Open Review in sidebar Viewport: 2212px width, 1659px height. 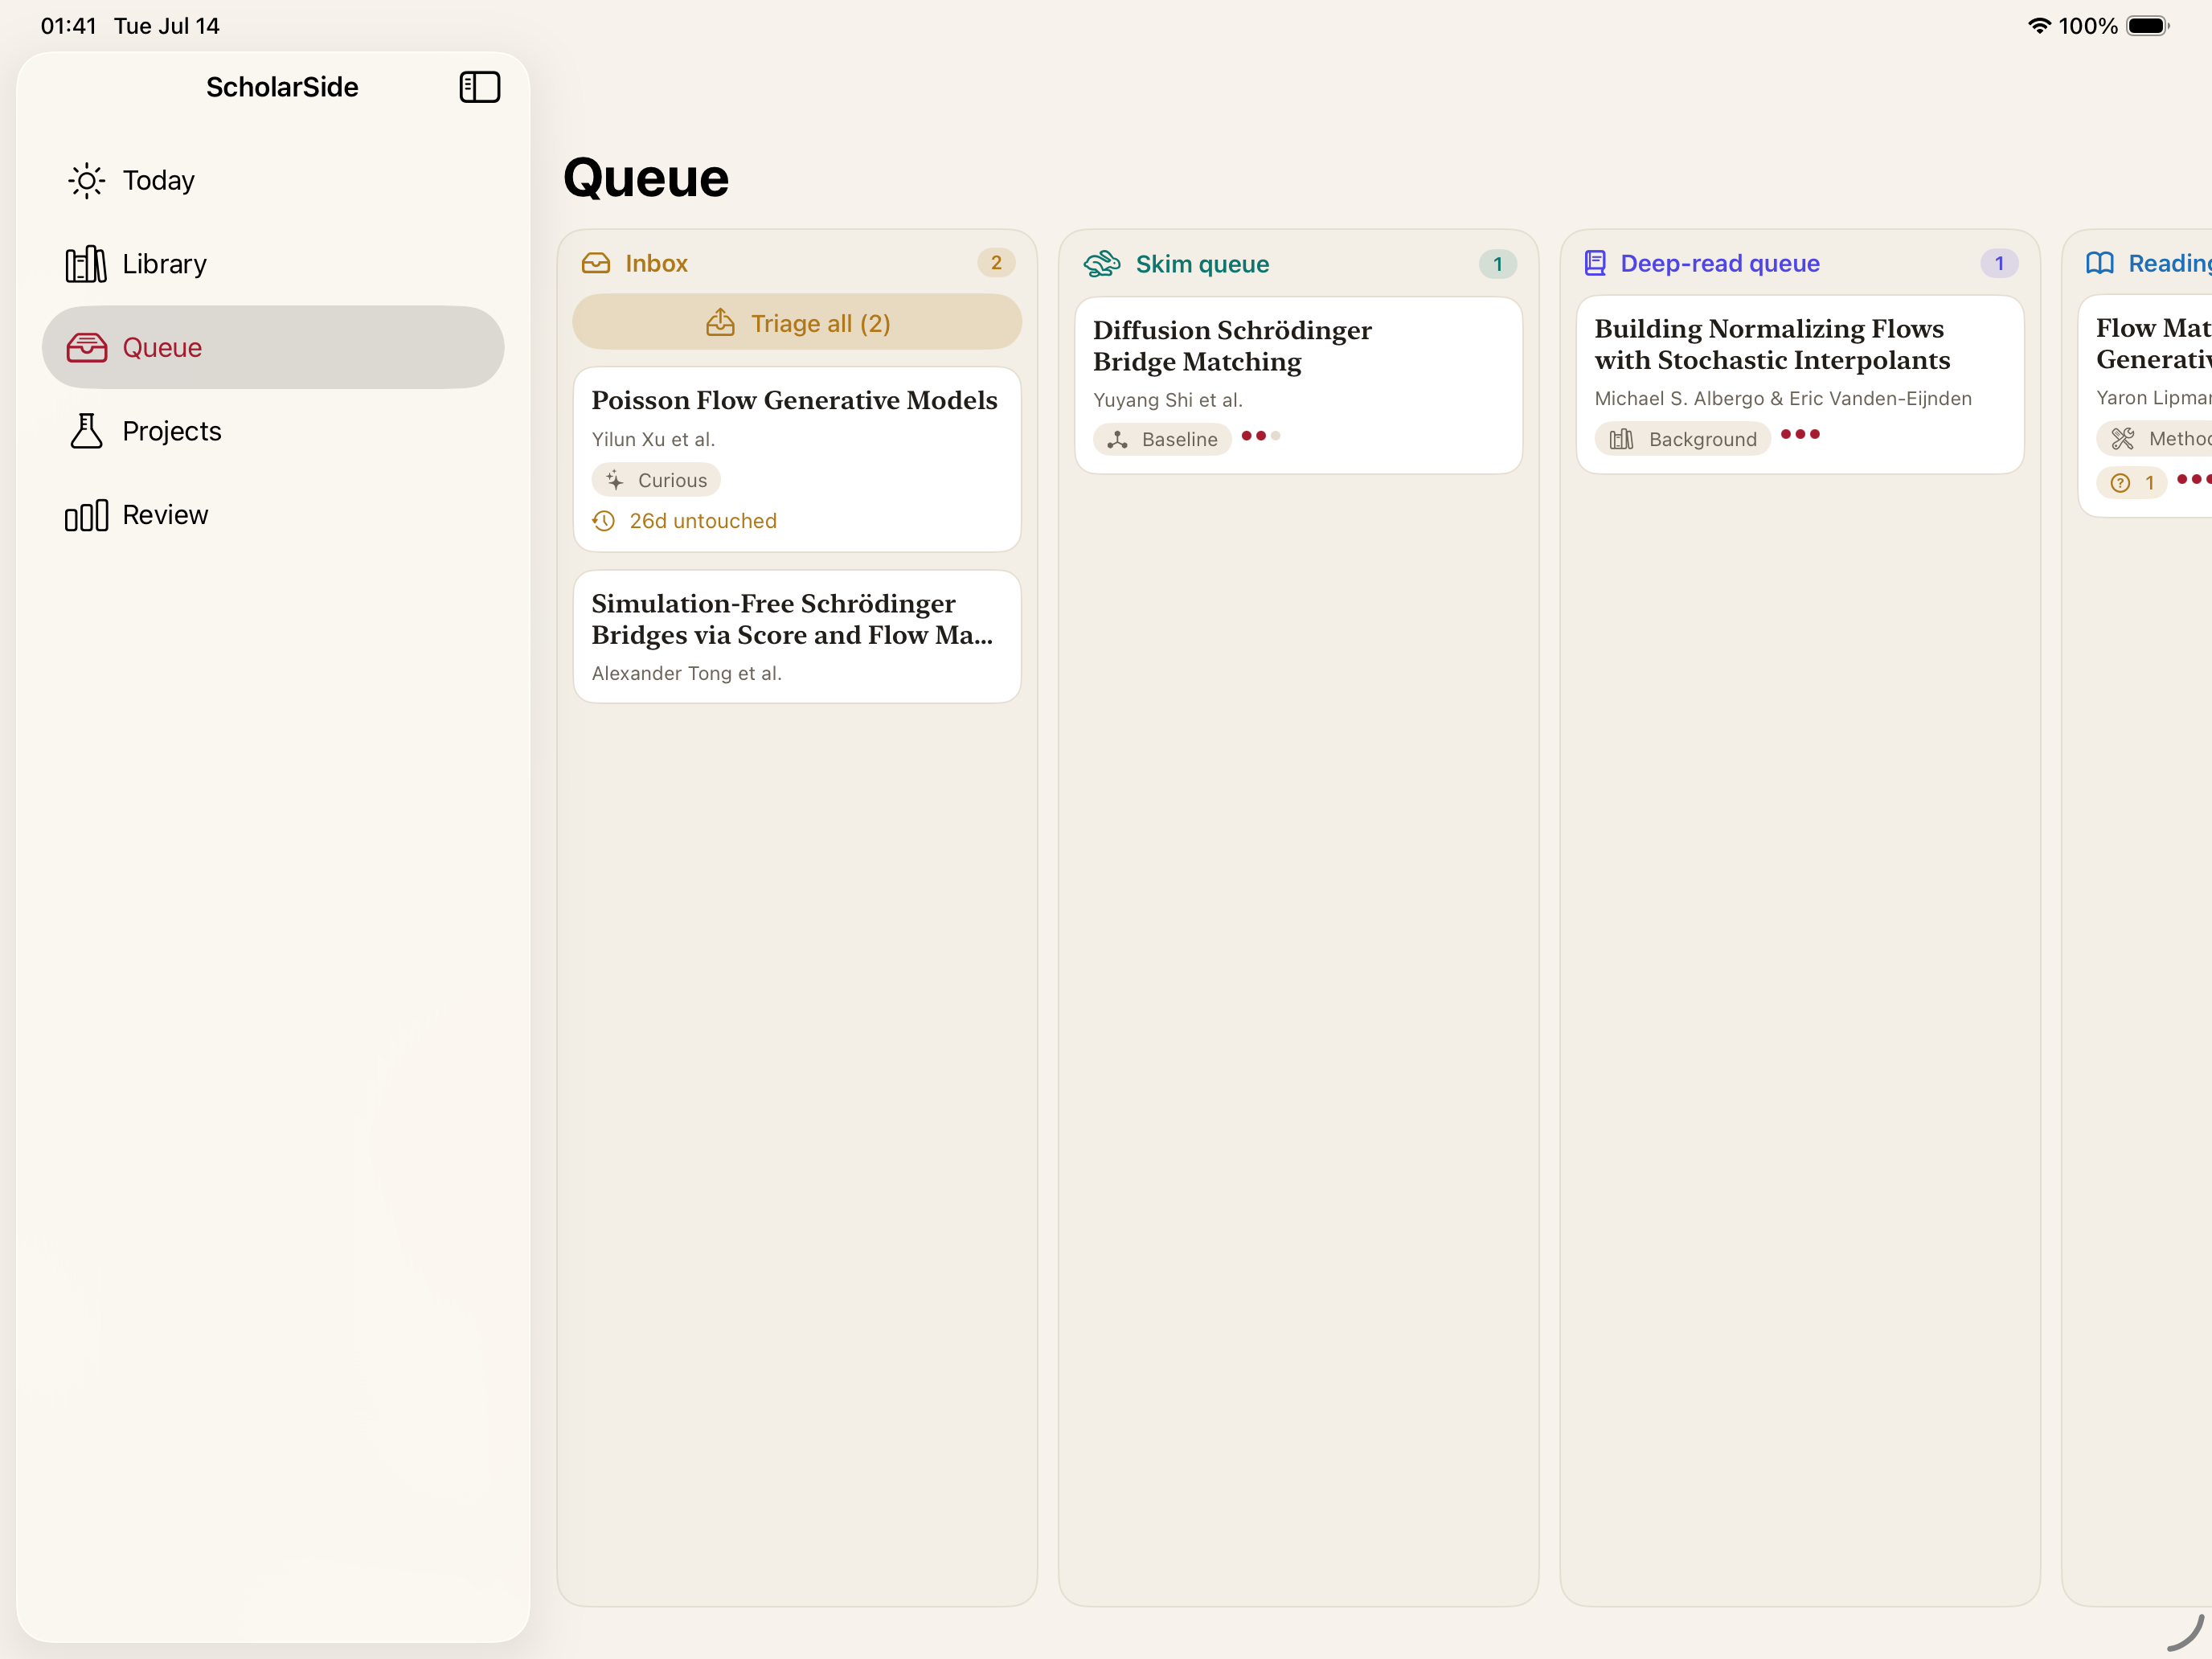click(x=272, y=515)
